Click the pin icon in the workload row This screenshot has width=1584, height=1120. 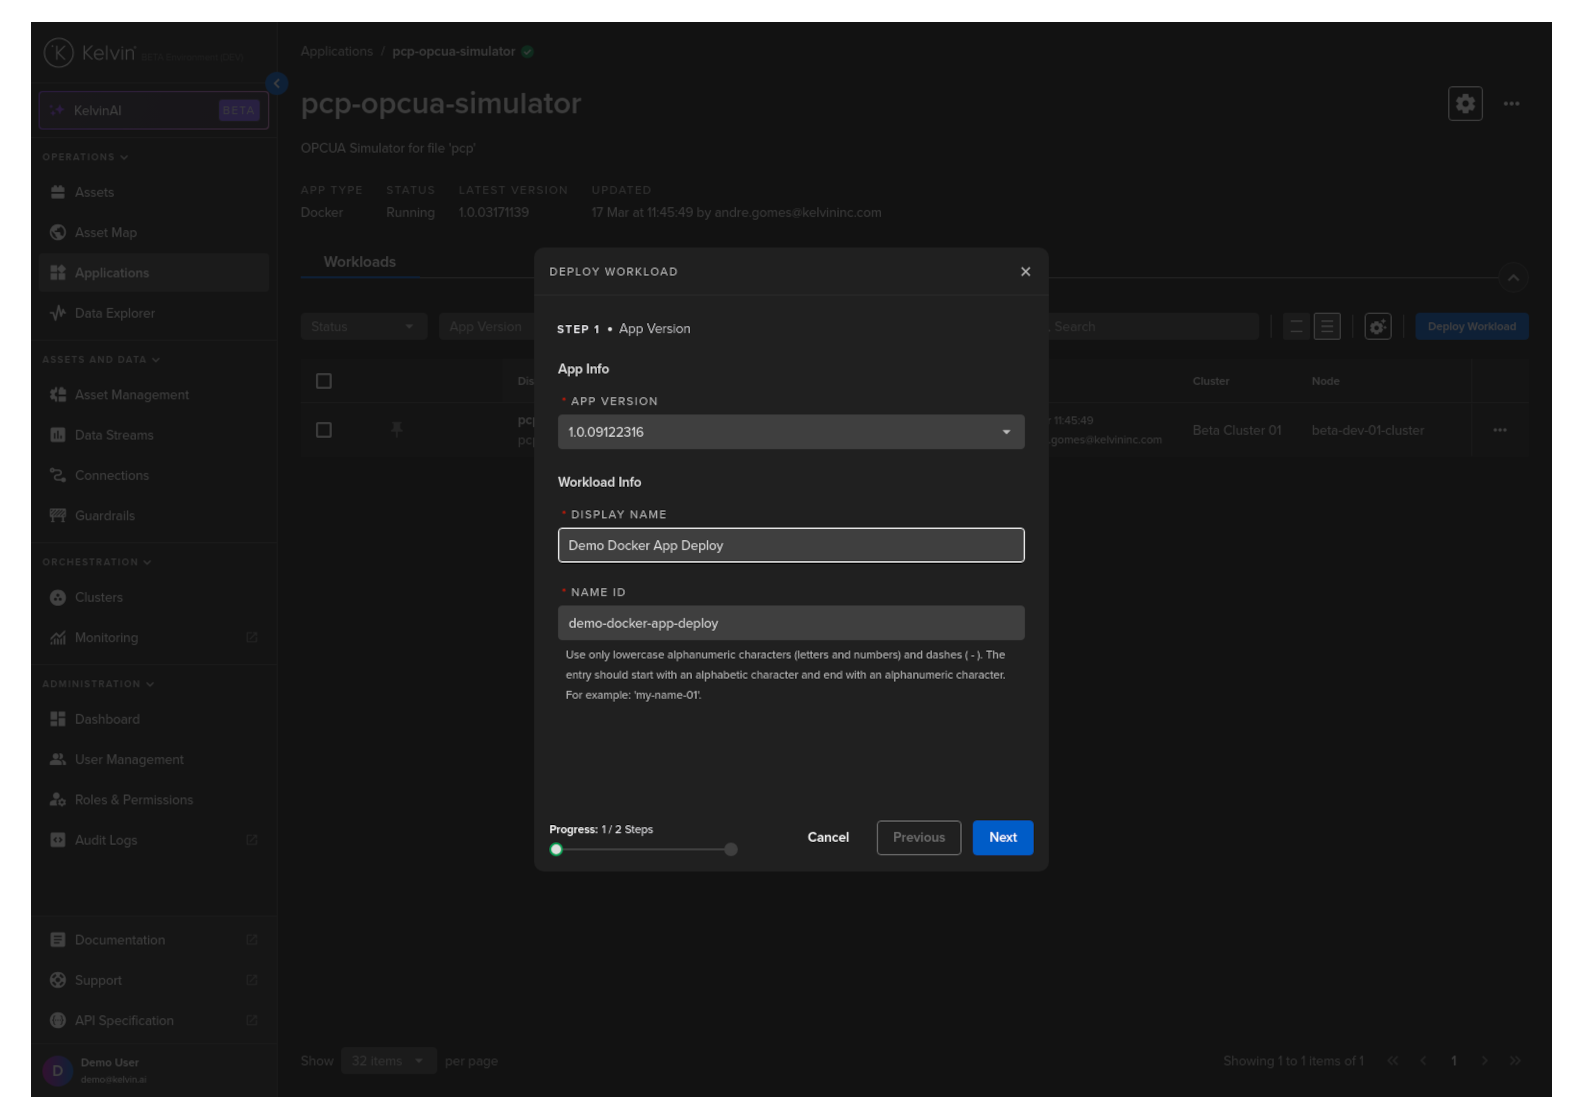[397, 430]
